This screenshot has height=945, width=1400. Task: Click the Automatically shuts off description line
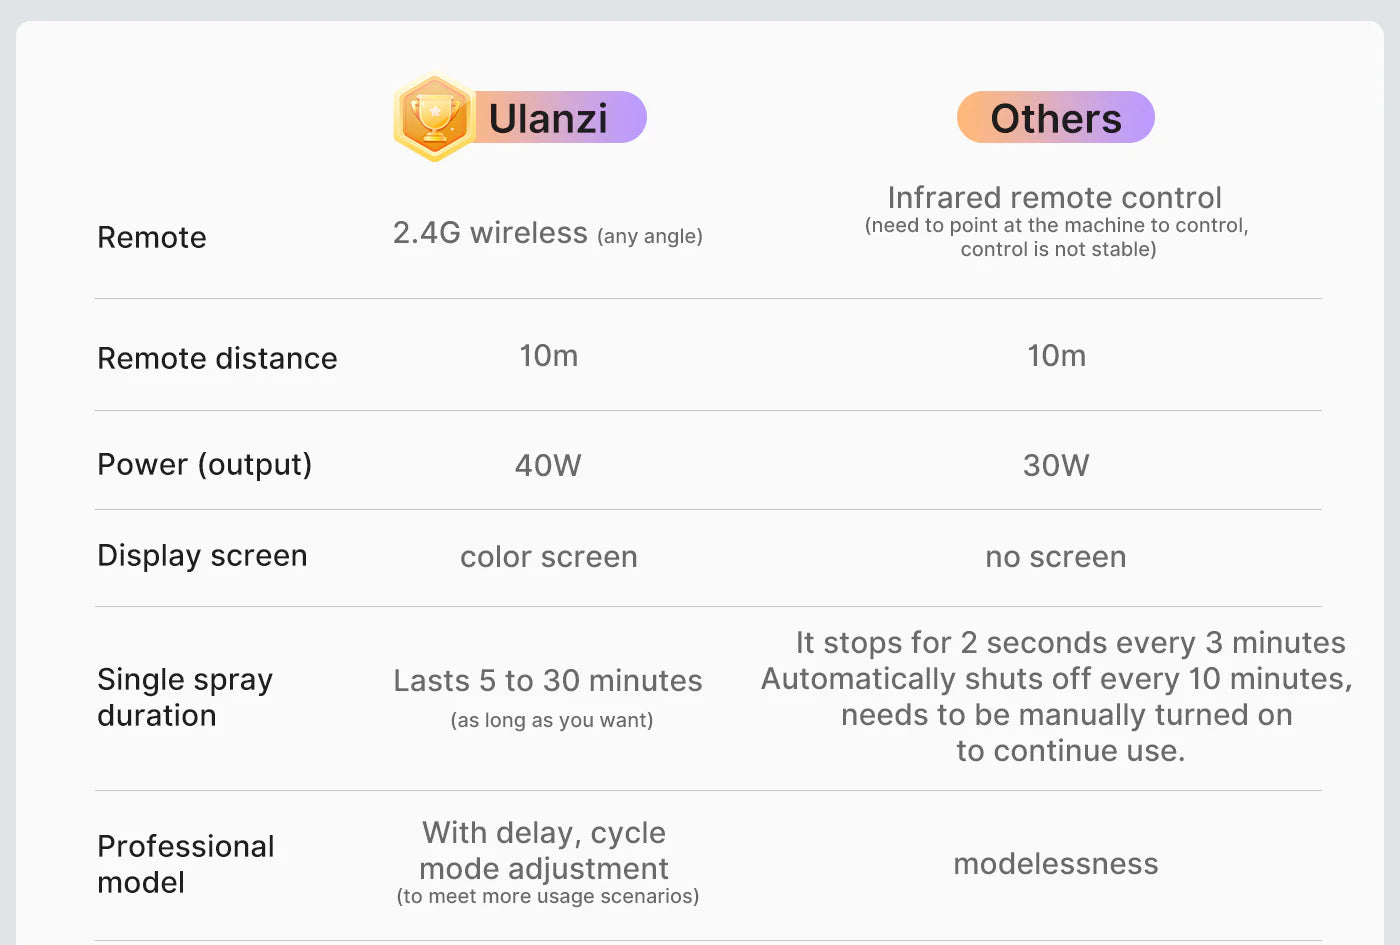pos(1056,679)
